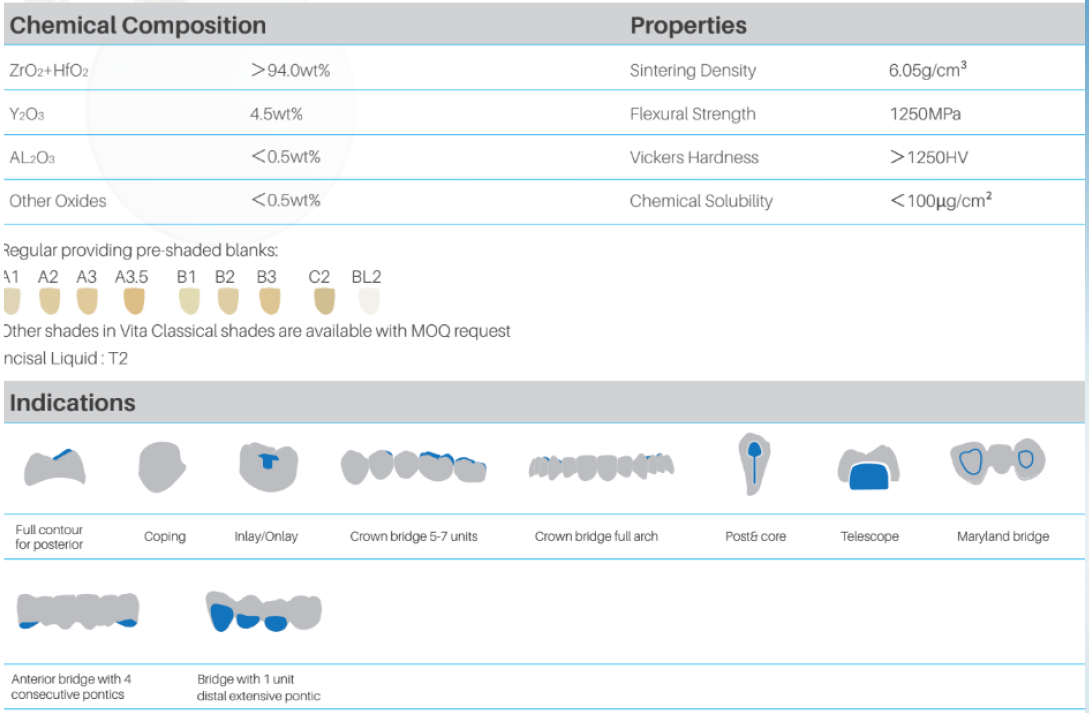Select the B3 shade tooth swatch

click(x=270, y=301)
